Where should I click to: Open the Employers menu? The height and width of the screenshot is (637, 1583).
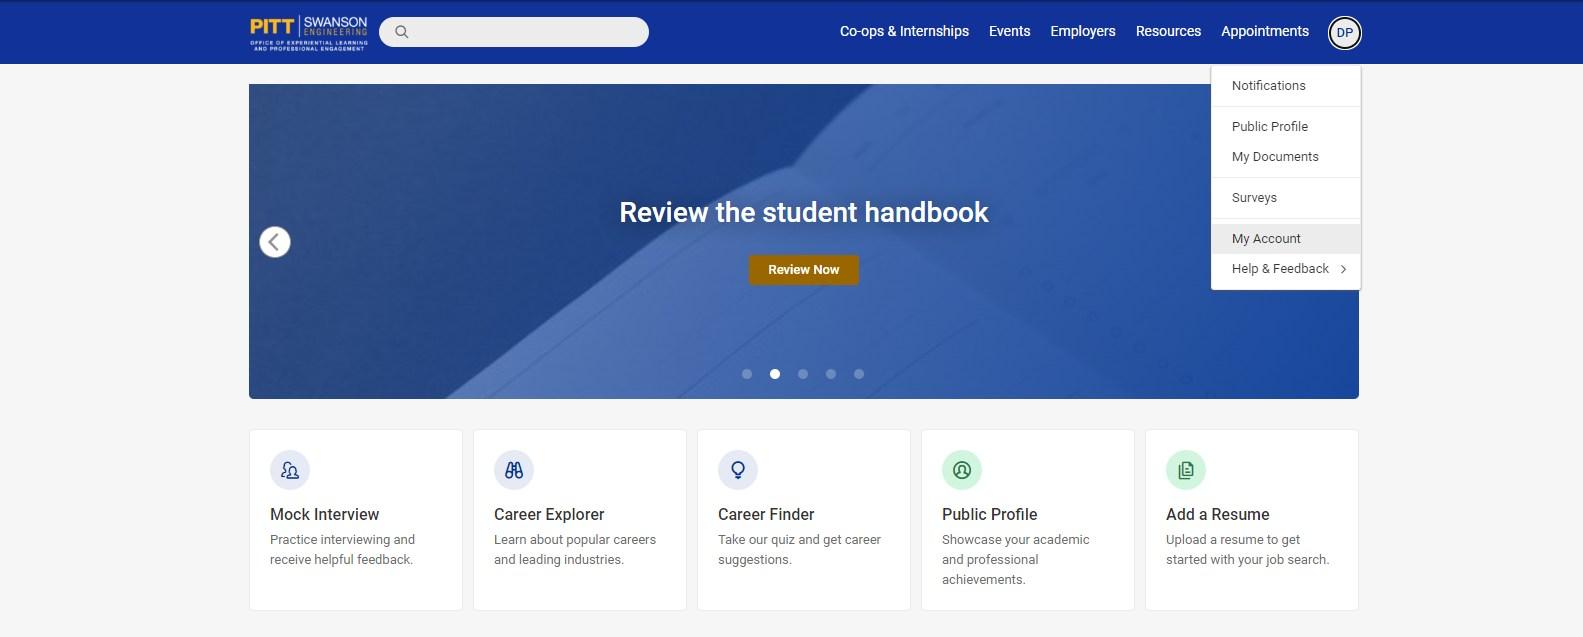coord(1082,31)
